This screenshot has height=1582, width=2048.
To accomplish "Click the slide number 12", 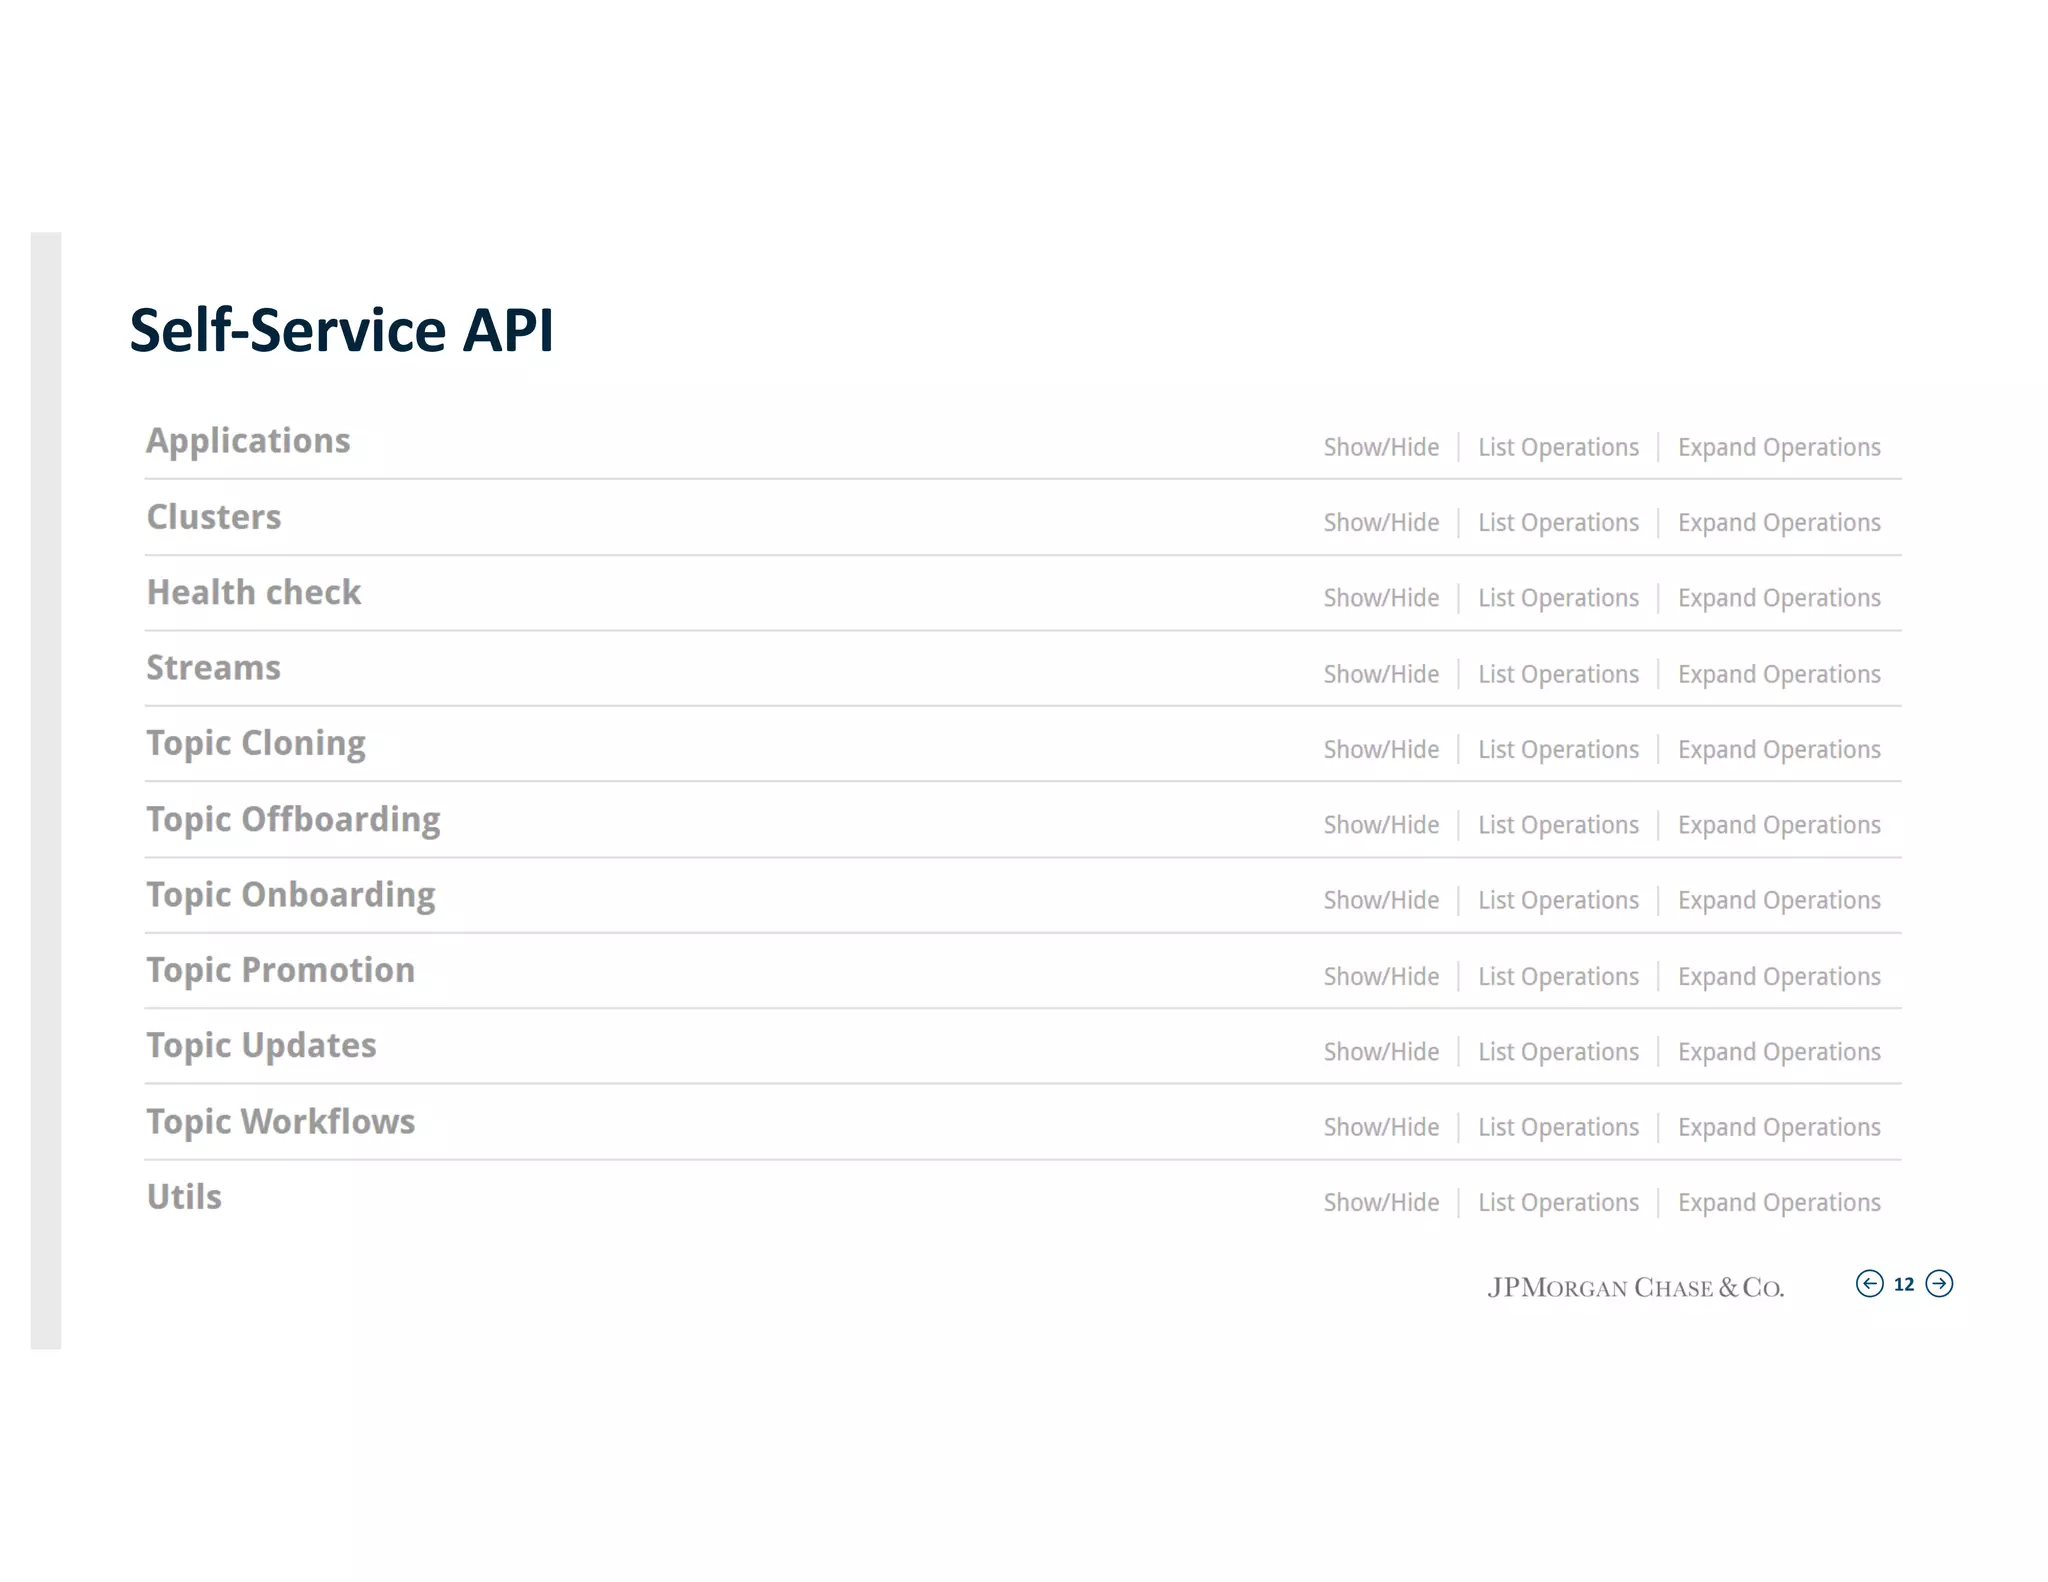I will click(1904, 1284).
